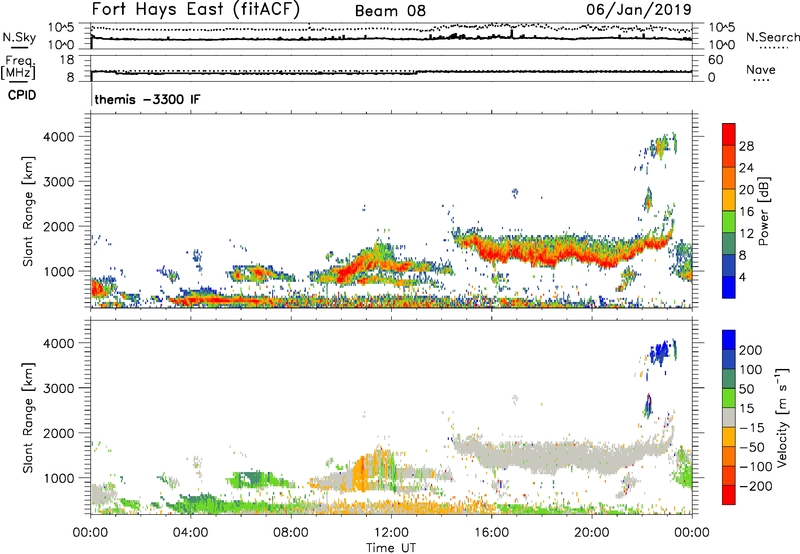Select the light green 12–16 Power color segment

(729, 222)
